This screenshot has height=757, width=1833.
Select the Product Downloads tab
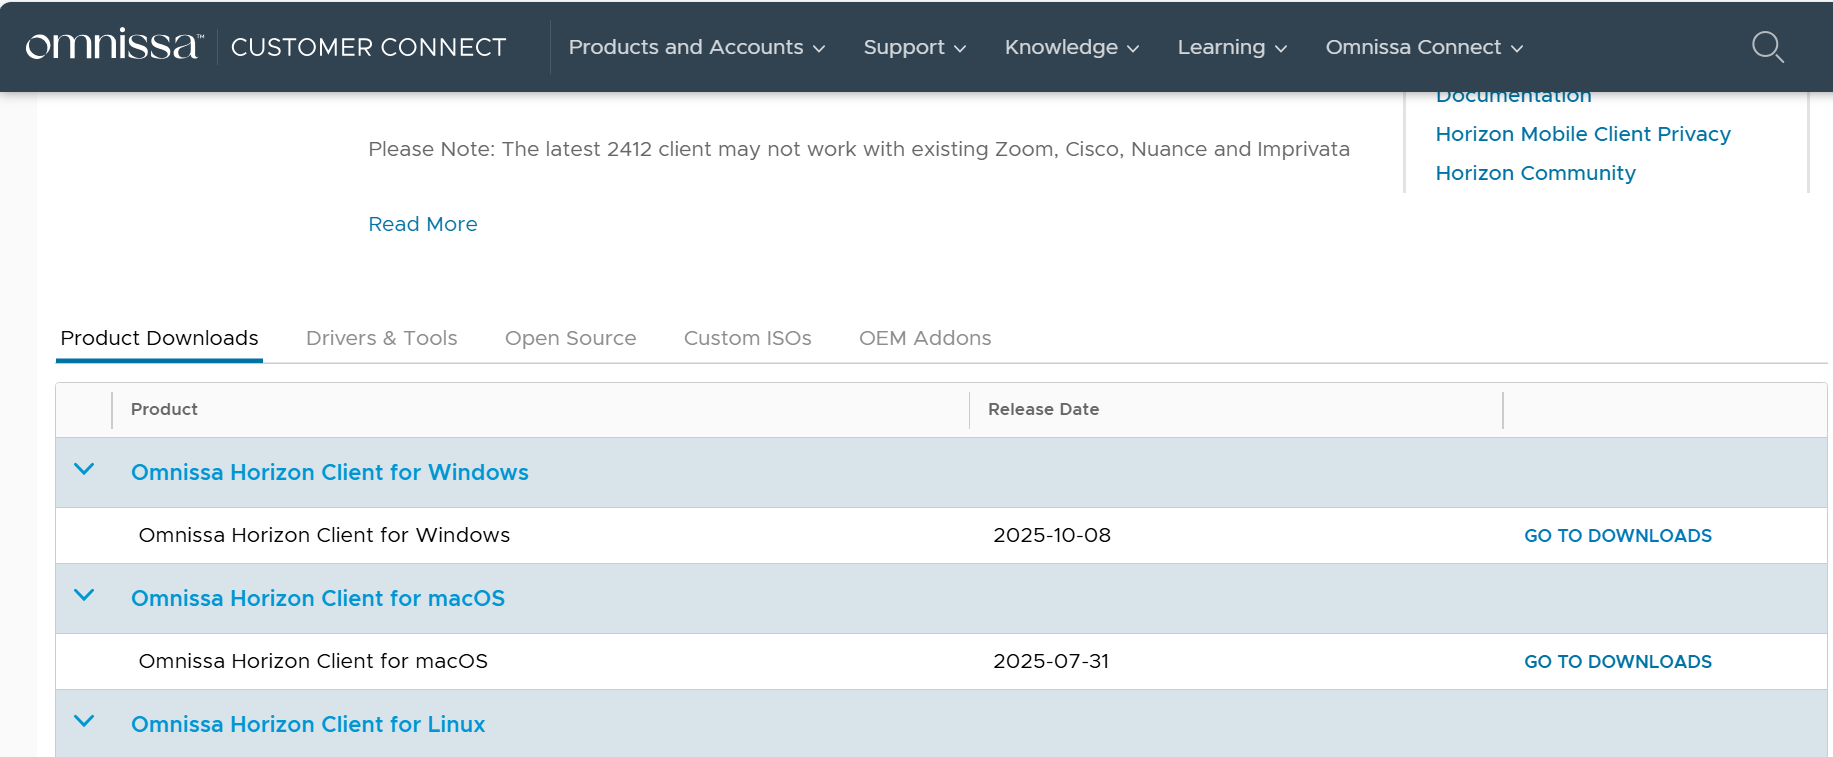coord(159,338)
